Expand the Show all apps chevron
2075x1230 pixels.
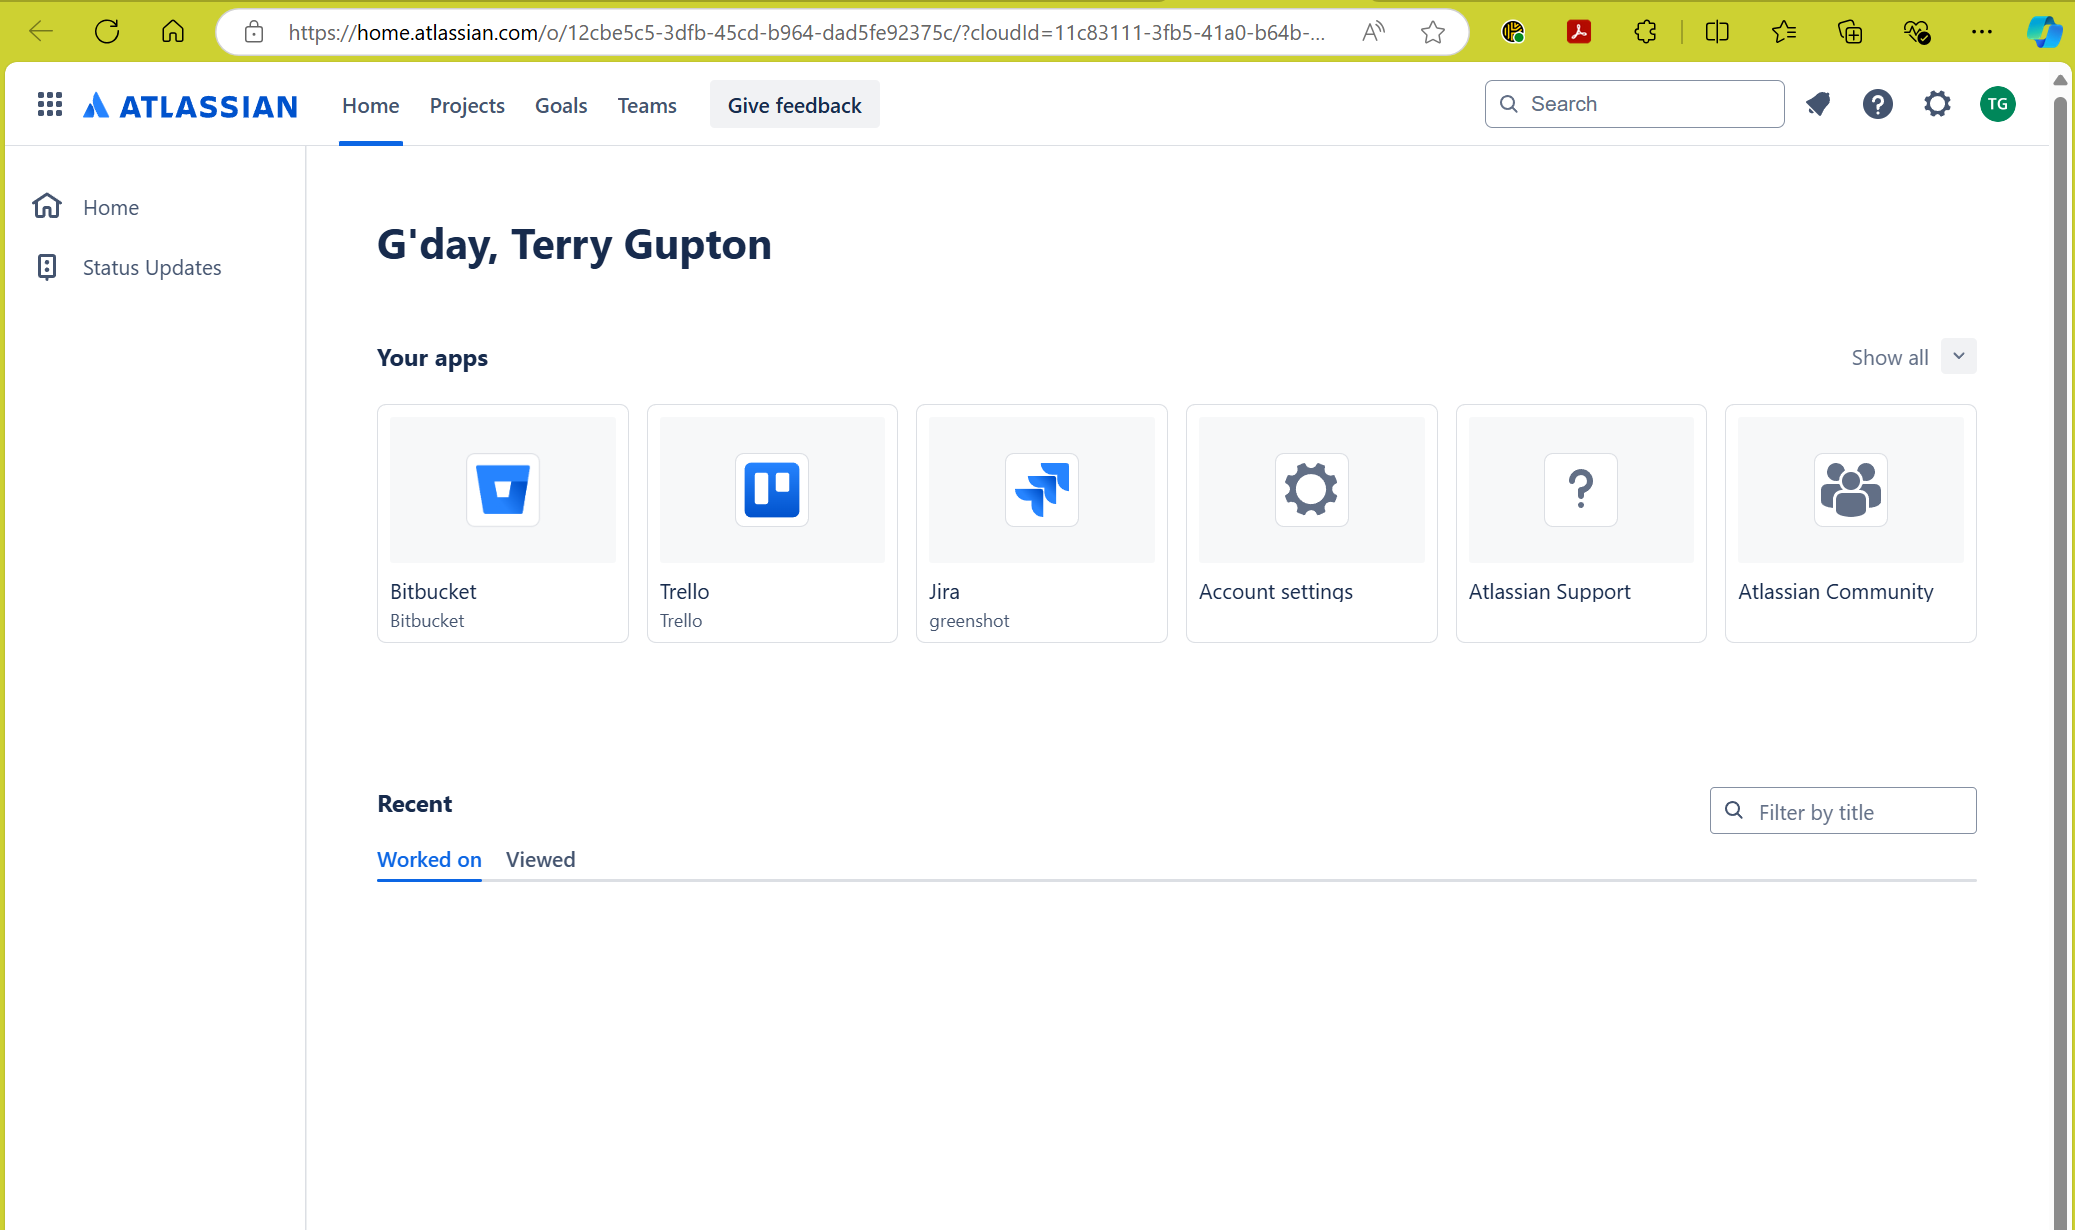[x=1959, y=356]
